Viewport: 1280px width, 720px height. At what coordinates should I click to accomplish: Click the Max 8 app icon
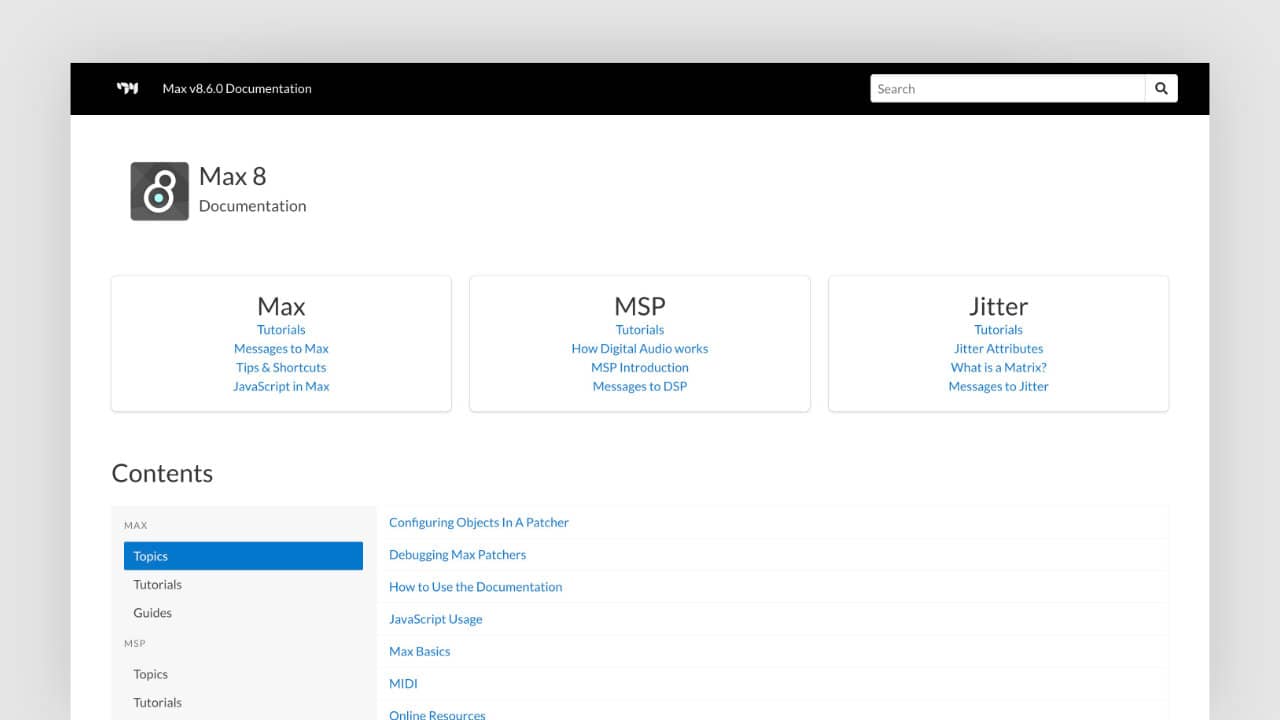[159, 191]
